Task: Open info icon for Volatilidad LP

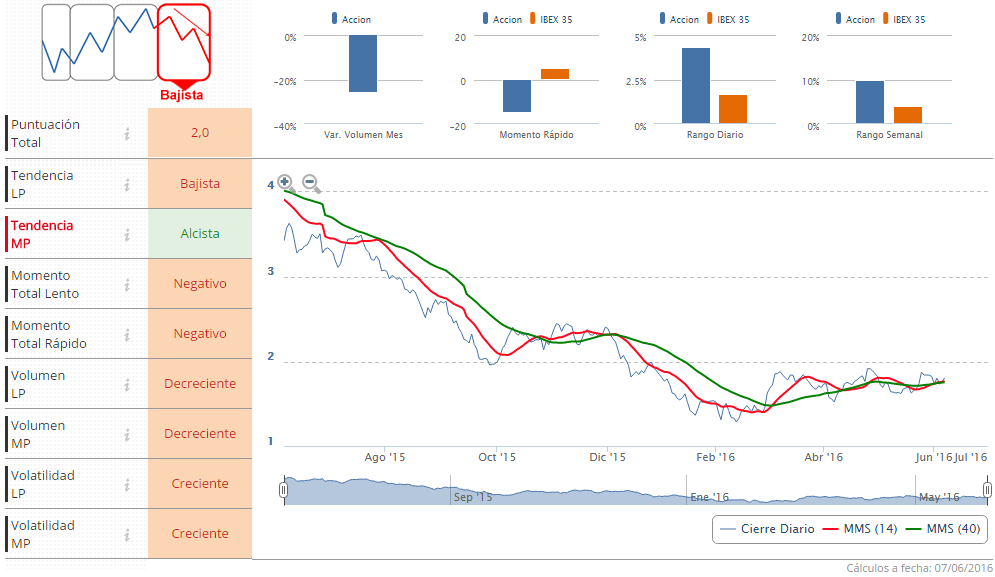Action: (127, 485)
